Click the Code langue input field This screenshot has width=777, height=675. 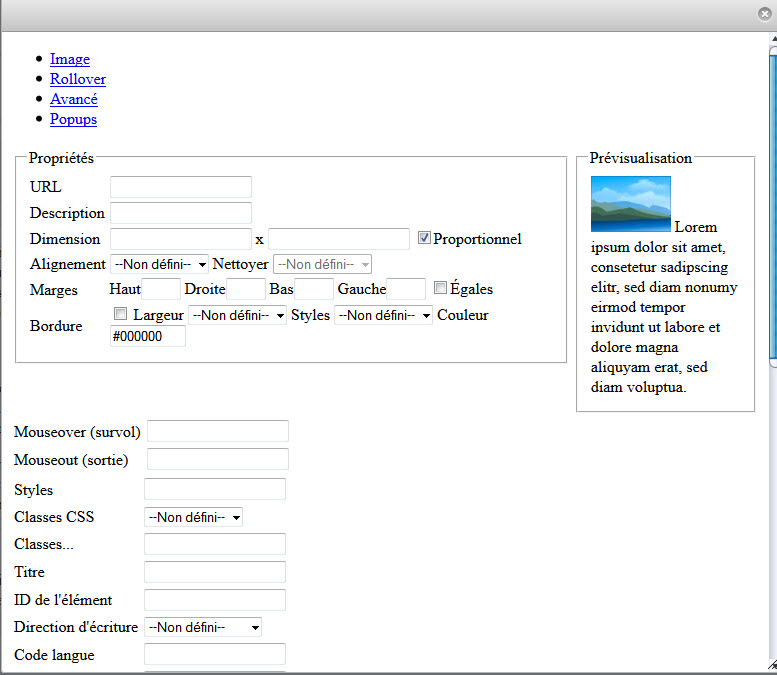click(215, 654)
